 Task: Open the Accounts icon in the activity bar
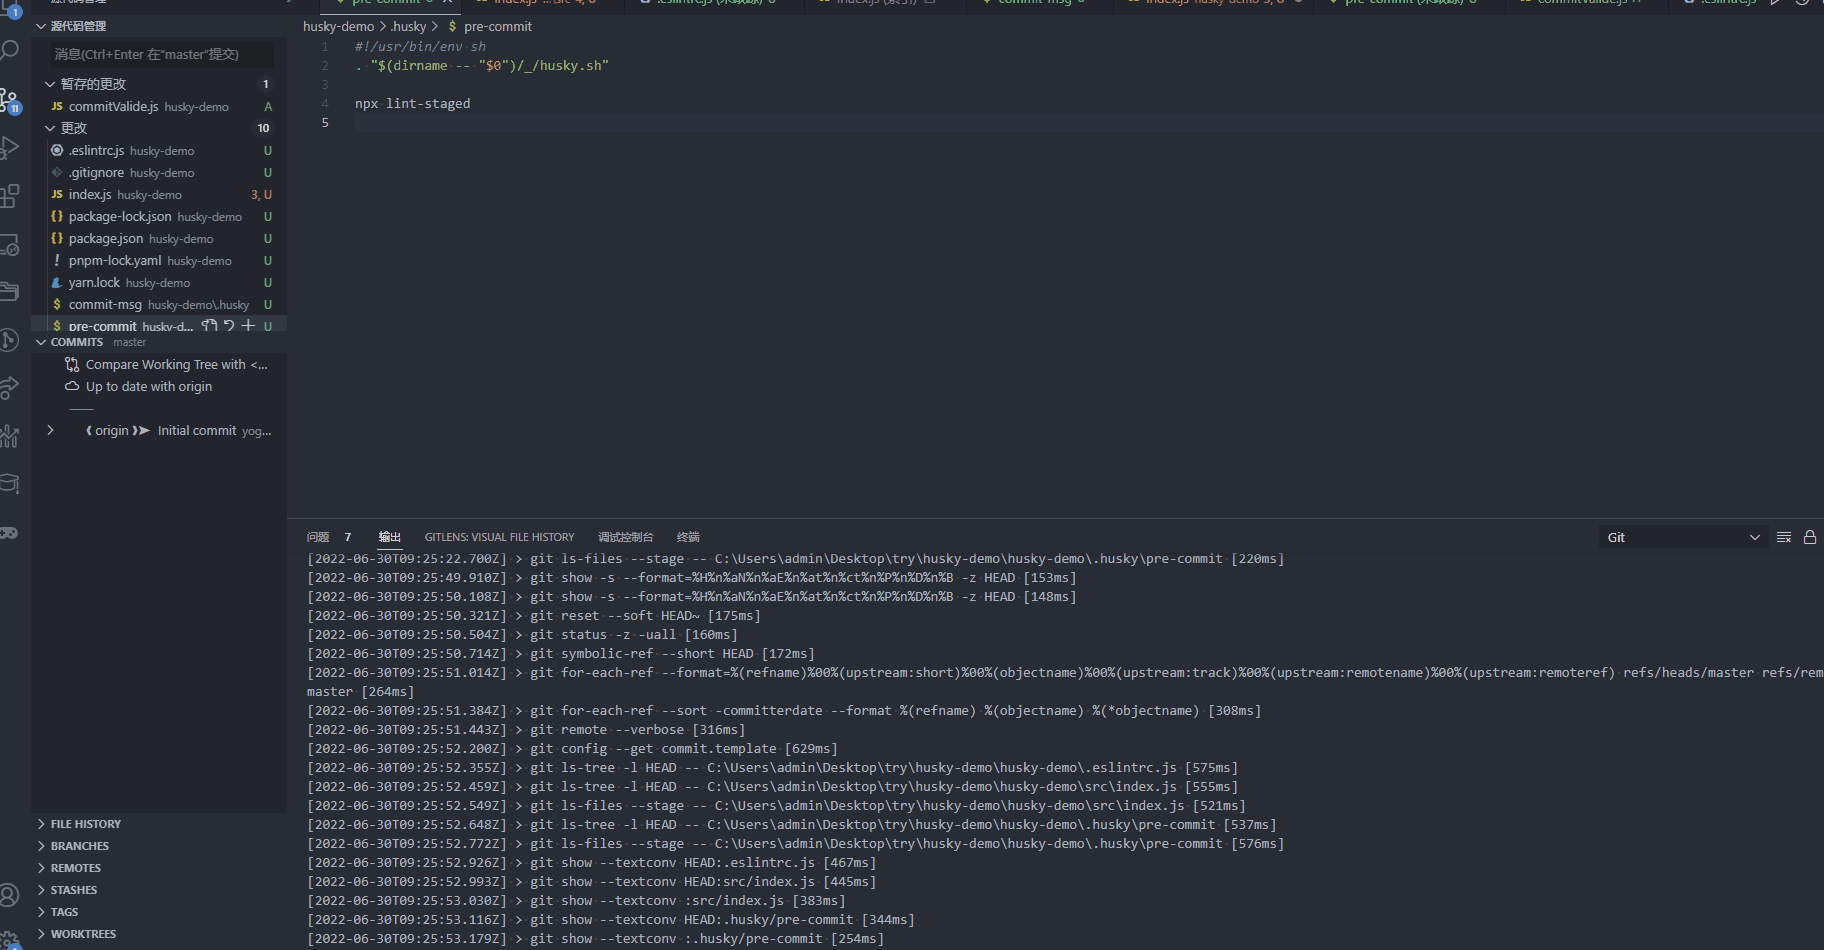pyautogui.click(x=10, y=895)
